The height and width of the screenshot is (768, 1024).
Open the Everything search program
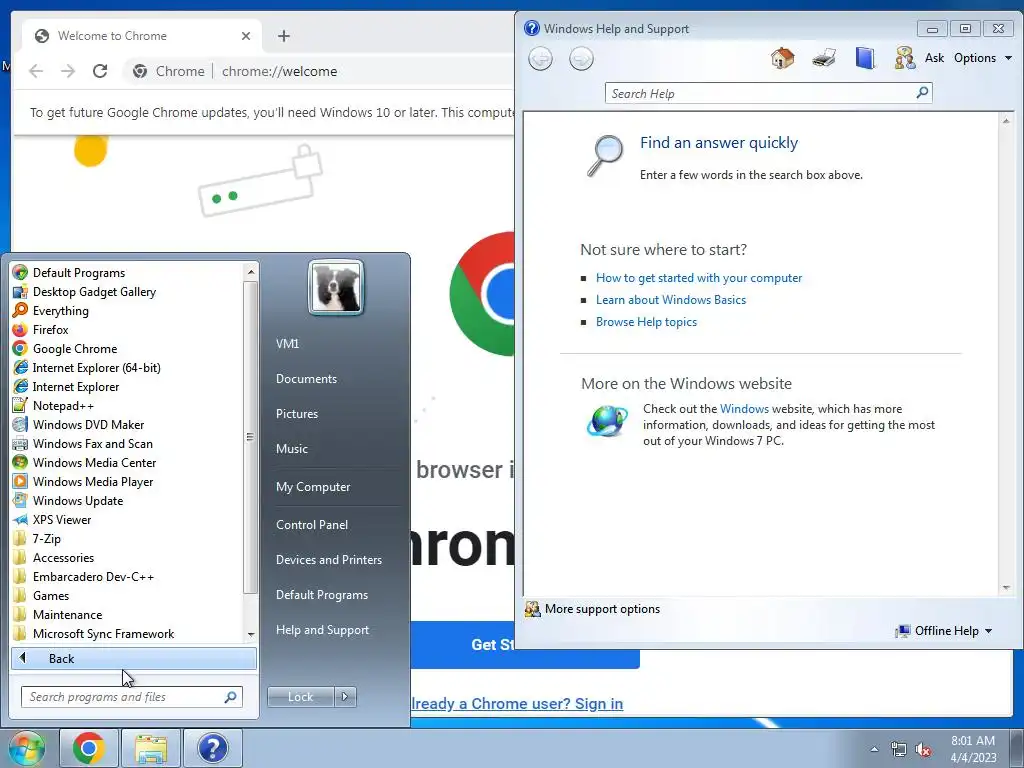[x=60, y=311]
